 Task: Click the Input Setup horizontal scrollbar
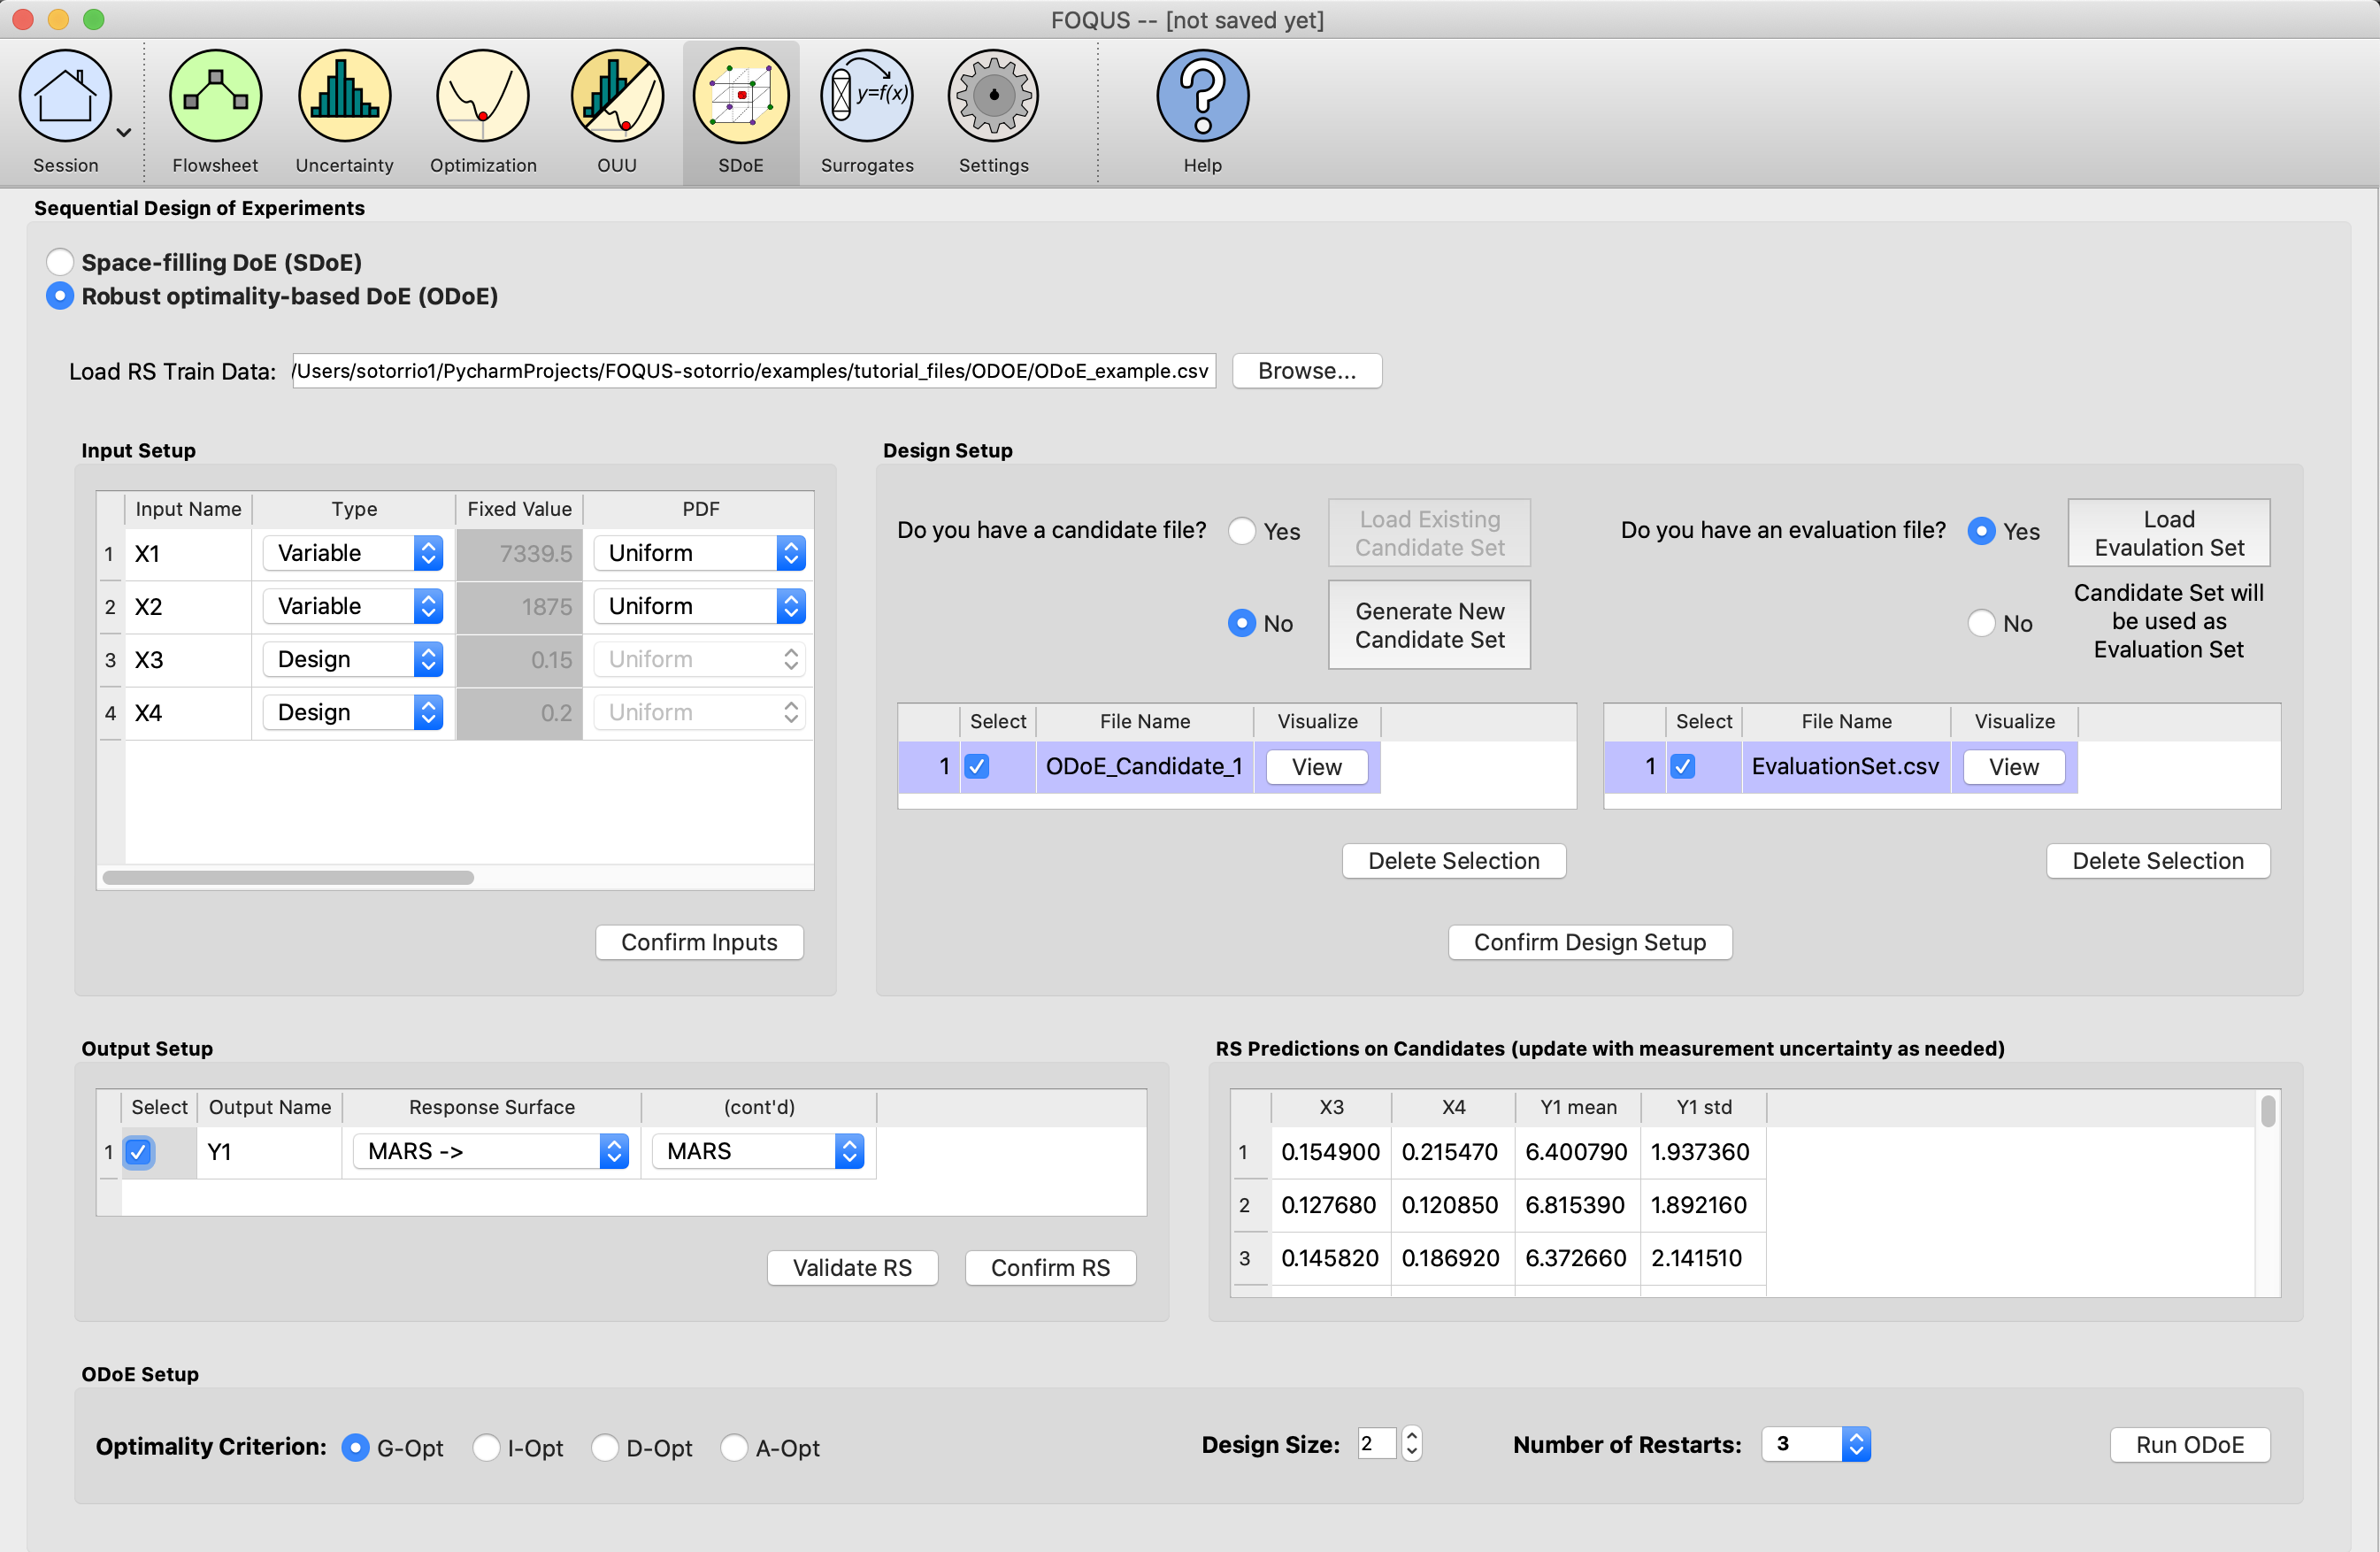tap(288, 878)
